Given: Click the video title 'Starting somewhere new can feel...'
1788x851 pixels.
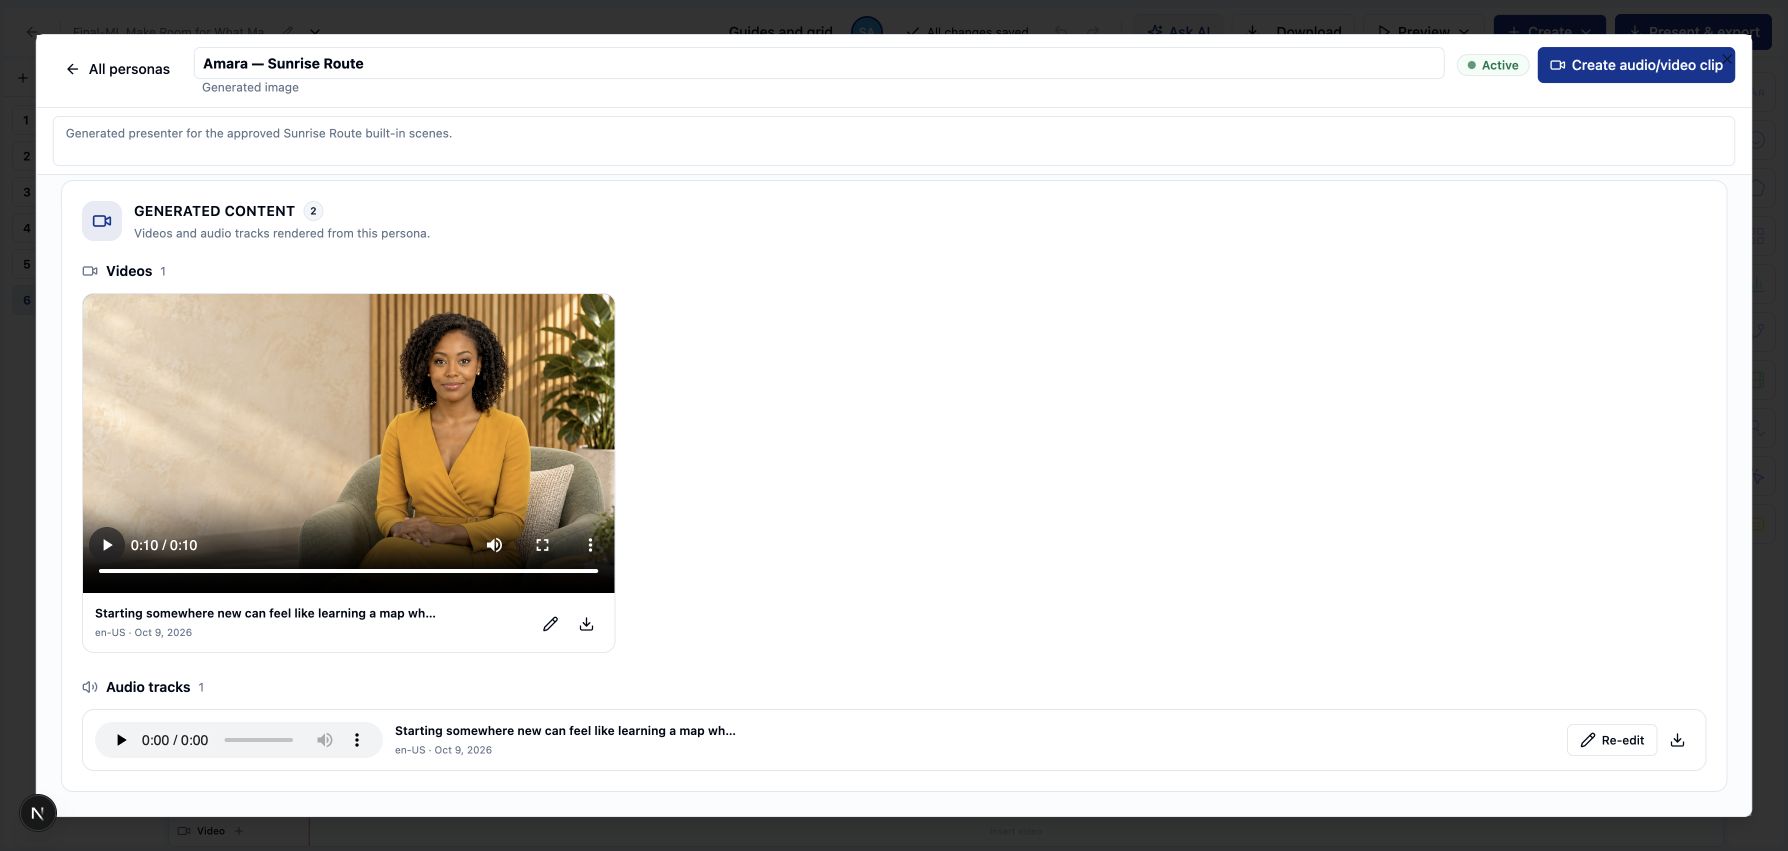Looking at the screenshot, I should click(x=265, y=613).
